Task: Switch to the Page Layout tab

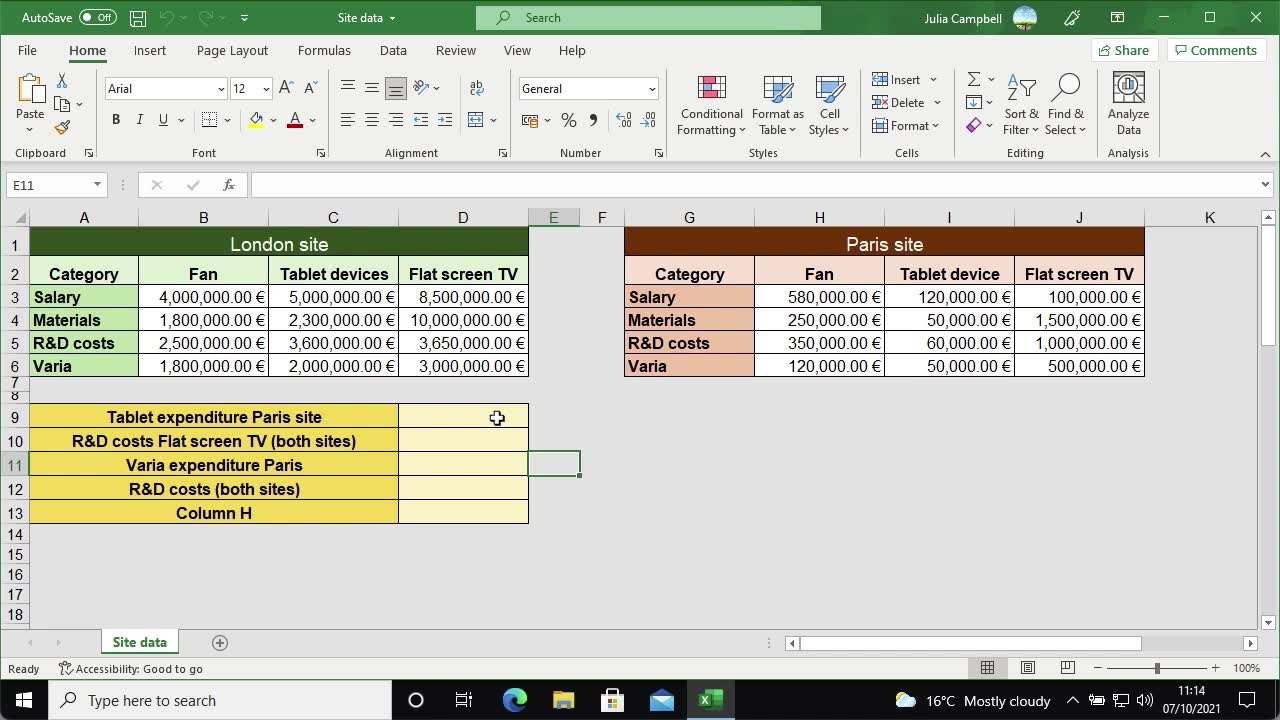Action: pyautogui.click(x=232, y=50)
